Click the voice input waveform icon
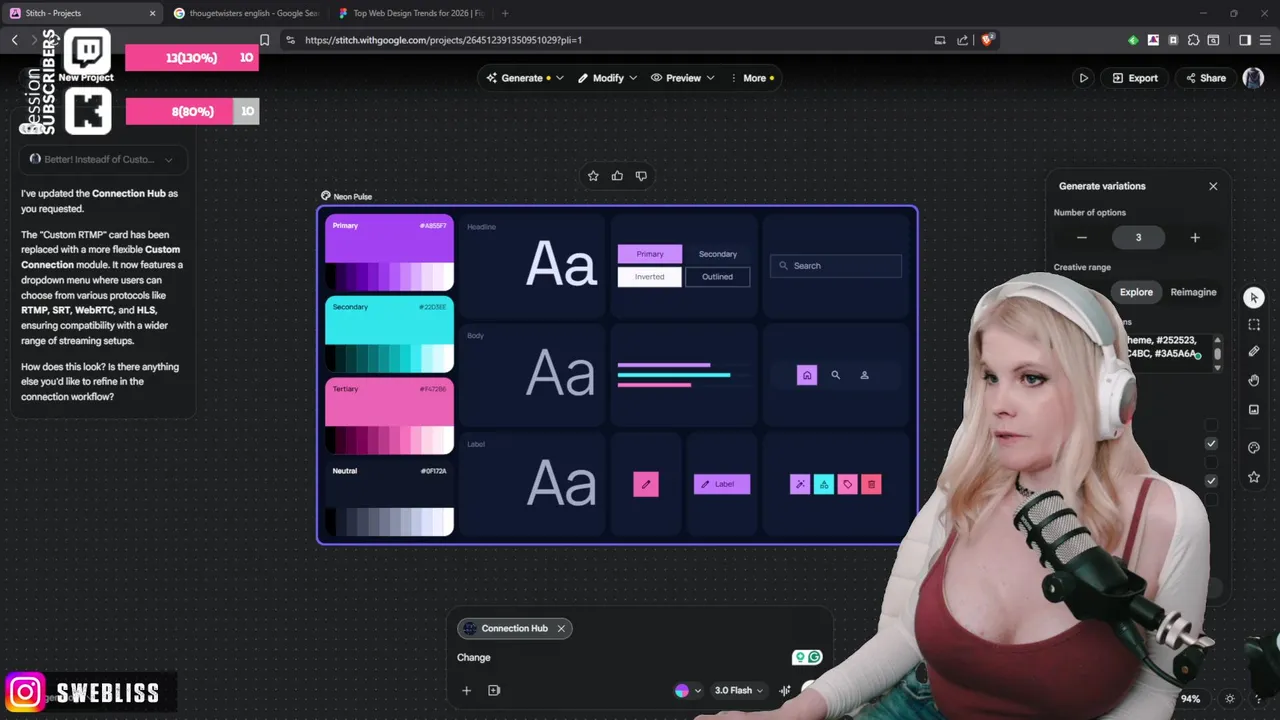The width and height of the screenshot is (1280, 720). (785, 690)
